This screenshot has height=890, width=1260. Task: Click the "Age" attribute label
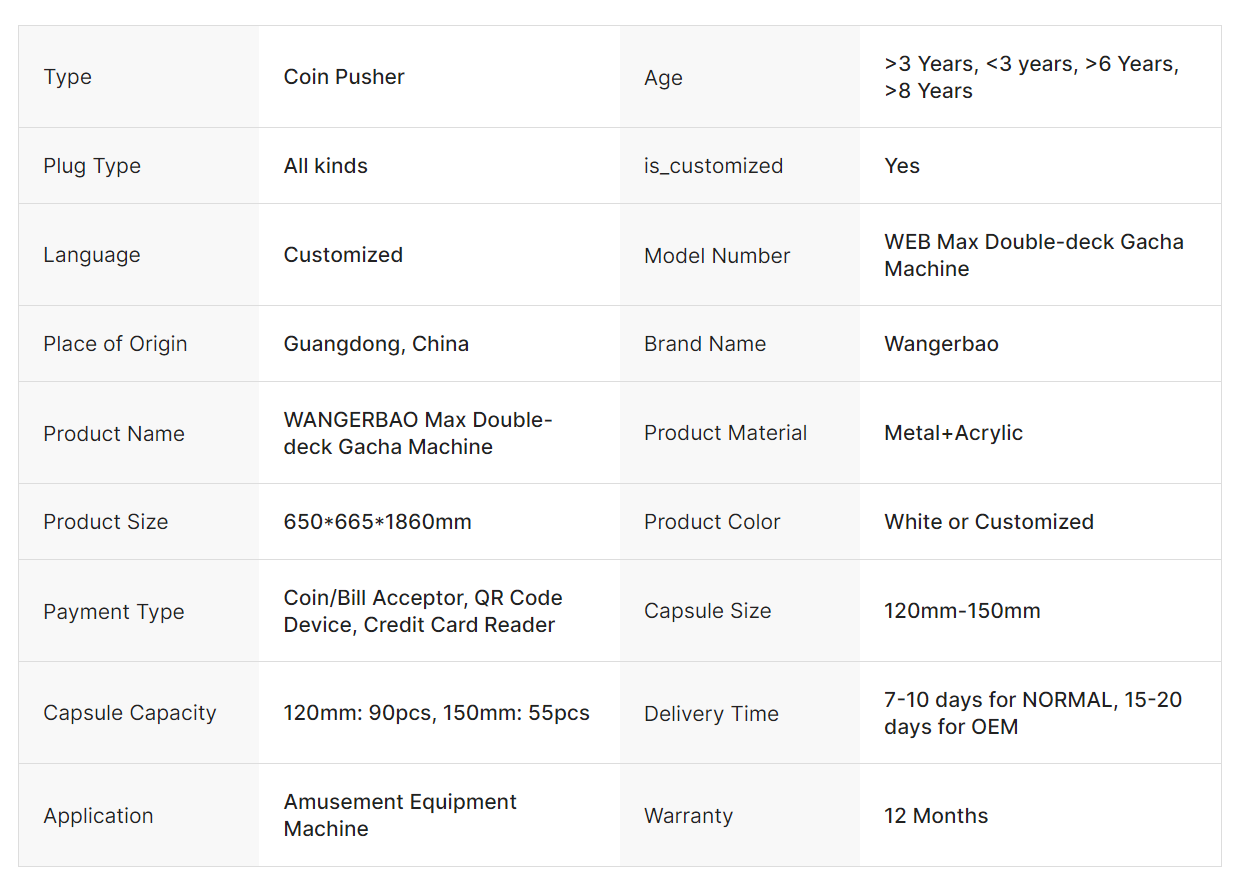pyautogui.click(x=663, y=78)
